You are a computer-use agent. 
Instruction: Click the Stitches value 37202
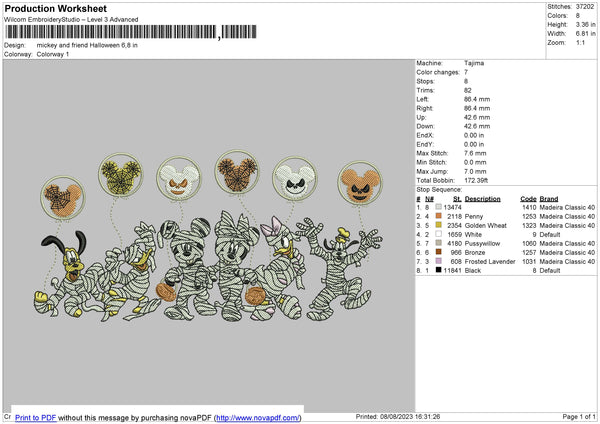[585, 7]
